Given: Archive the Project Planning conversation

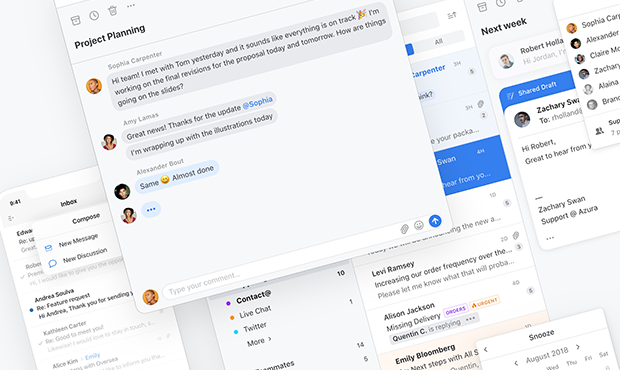Looking at the screenshot, I should 76,20.
